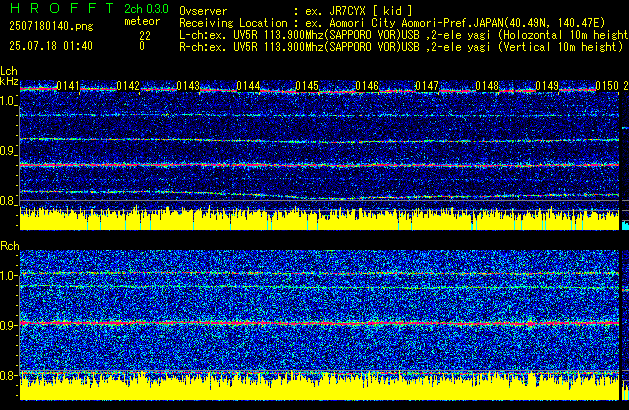The image size is (629, 410).
Task: Click the Lch channel label
Action: point(9,71)
